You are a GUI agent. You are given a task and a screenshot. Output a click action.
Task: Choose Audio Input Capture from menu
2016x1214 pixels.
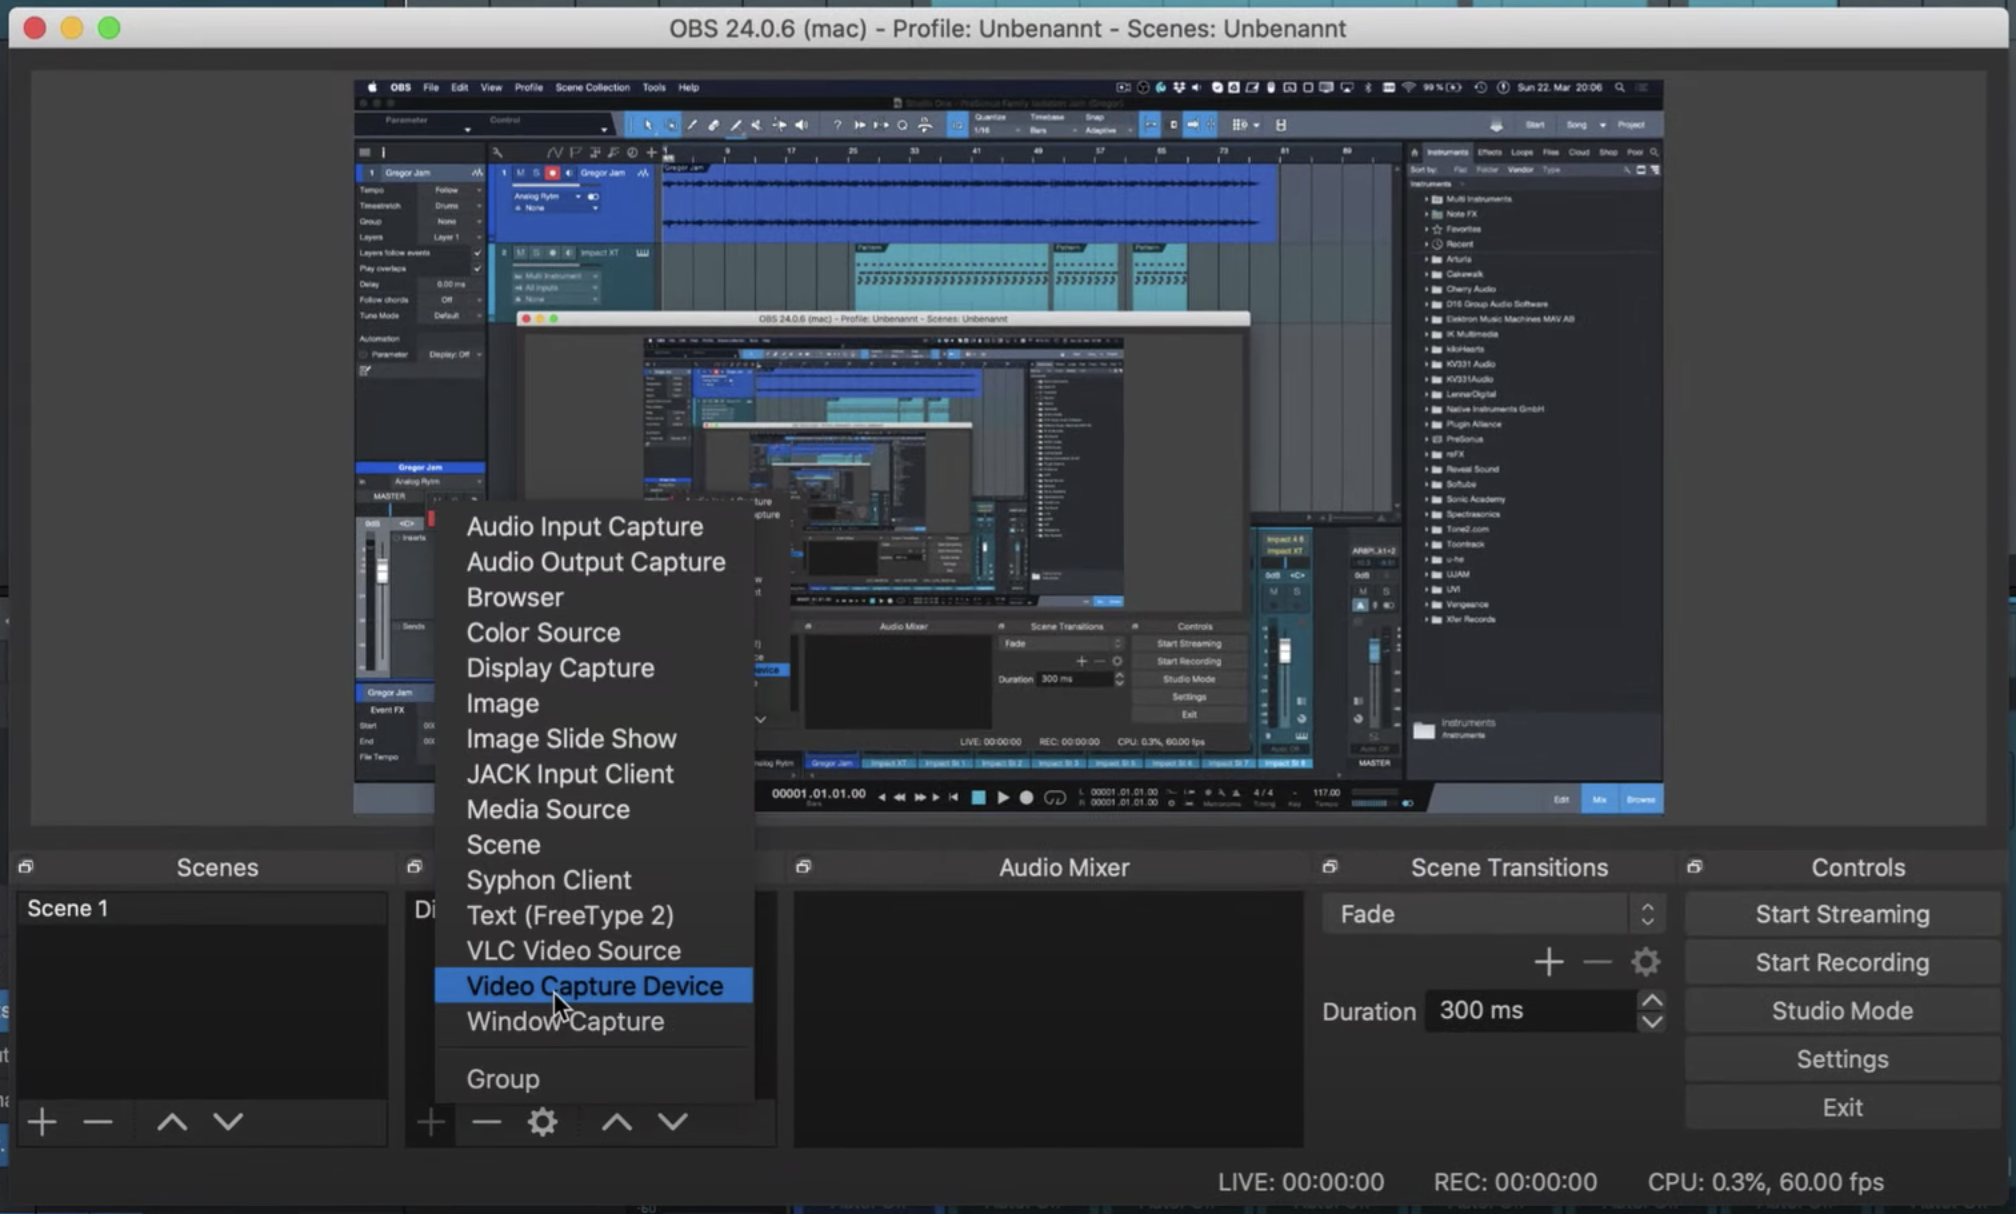pos(594,526)
